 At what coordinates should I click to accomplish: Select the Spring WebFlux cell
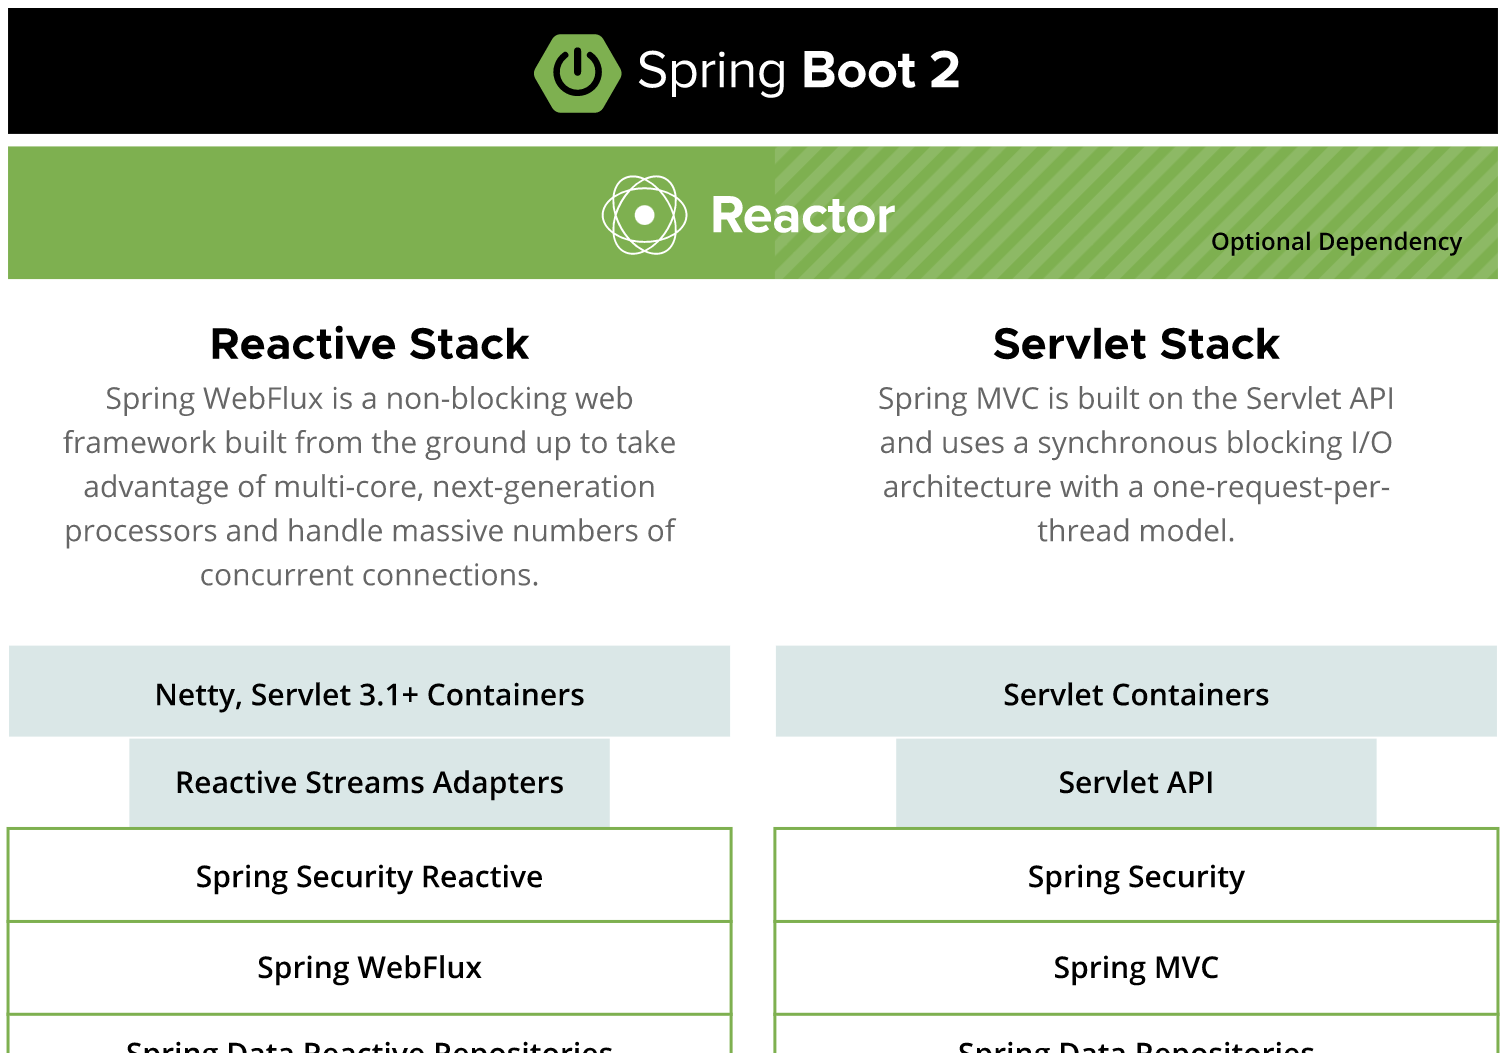tap(369, 968)
